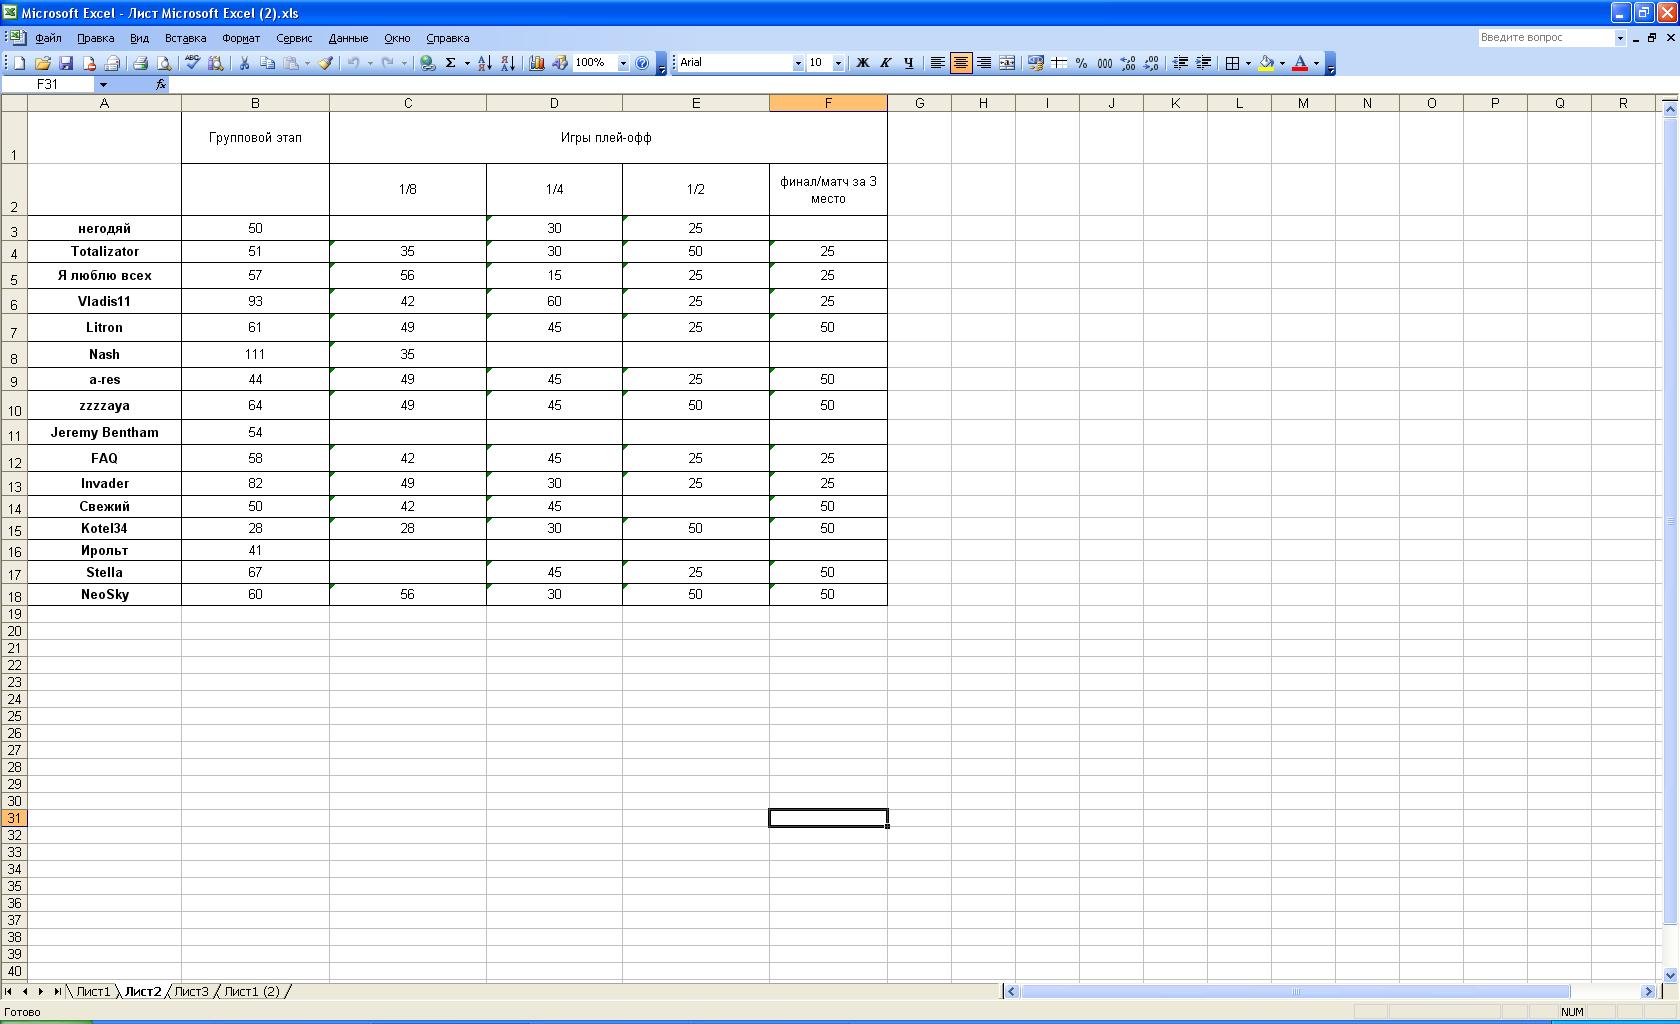Create a new blank workbook
This screenshot has height=1024, width=1680.
[19, 63]
